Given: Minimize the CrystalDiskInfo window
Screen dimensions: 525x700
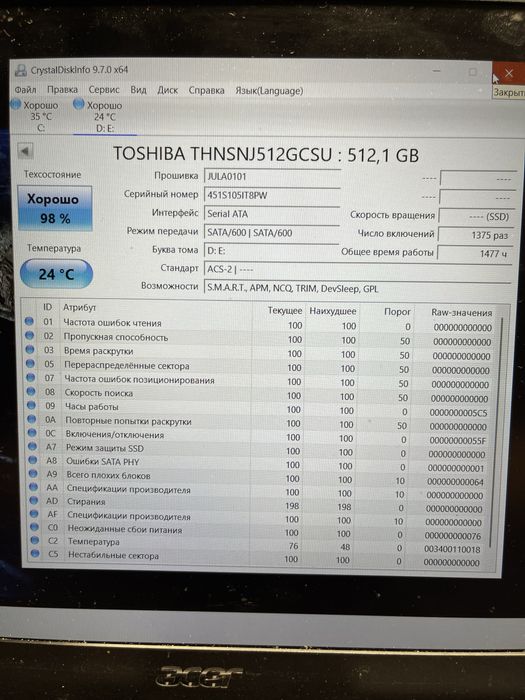Looking at the screenshot, I should pos(437,71).
